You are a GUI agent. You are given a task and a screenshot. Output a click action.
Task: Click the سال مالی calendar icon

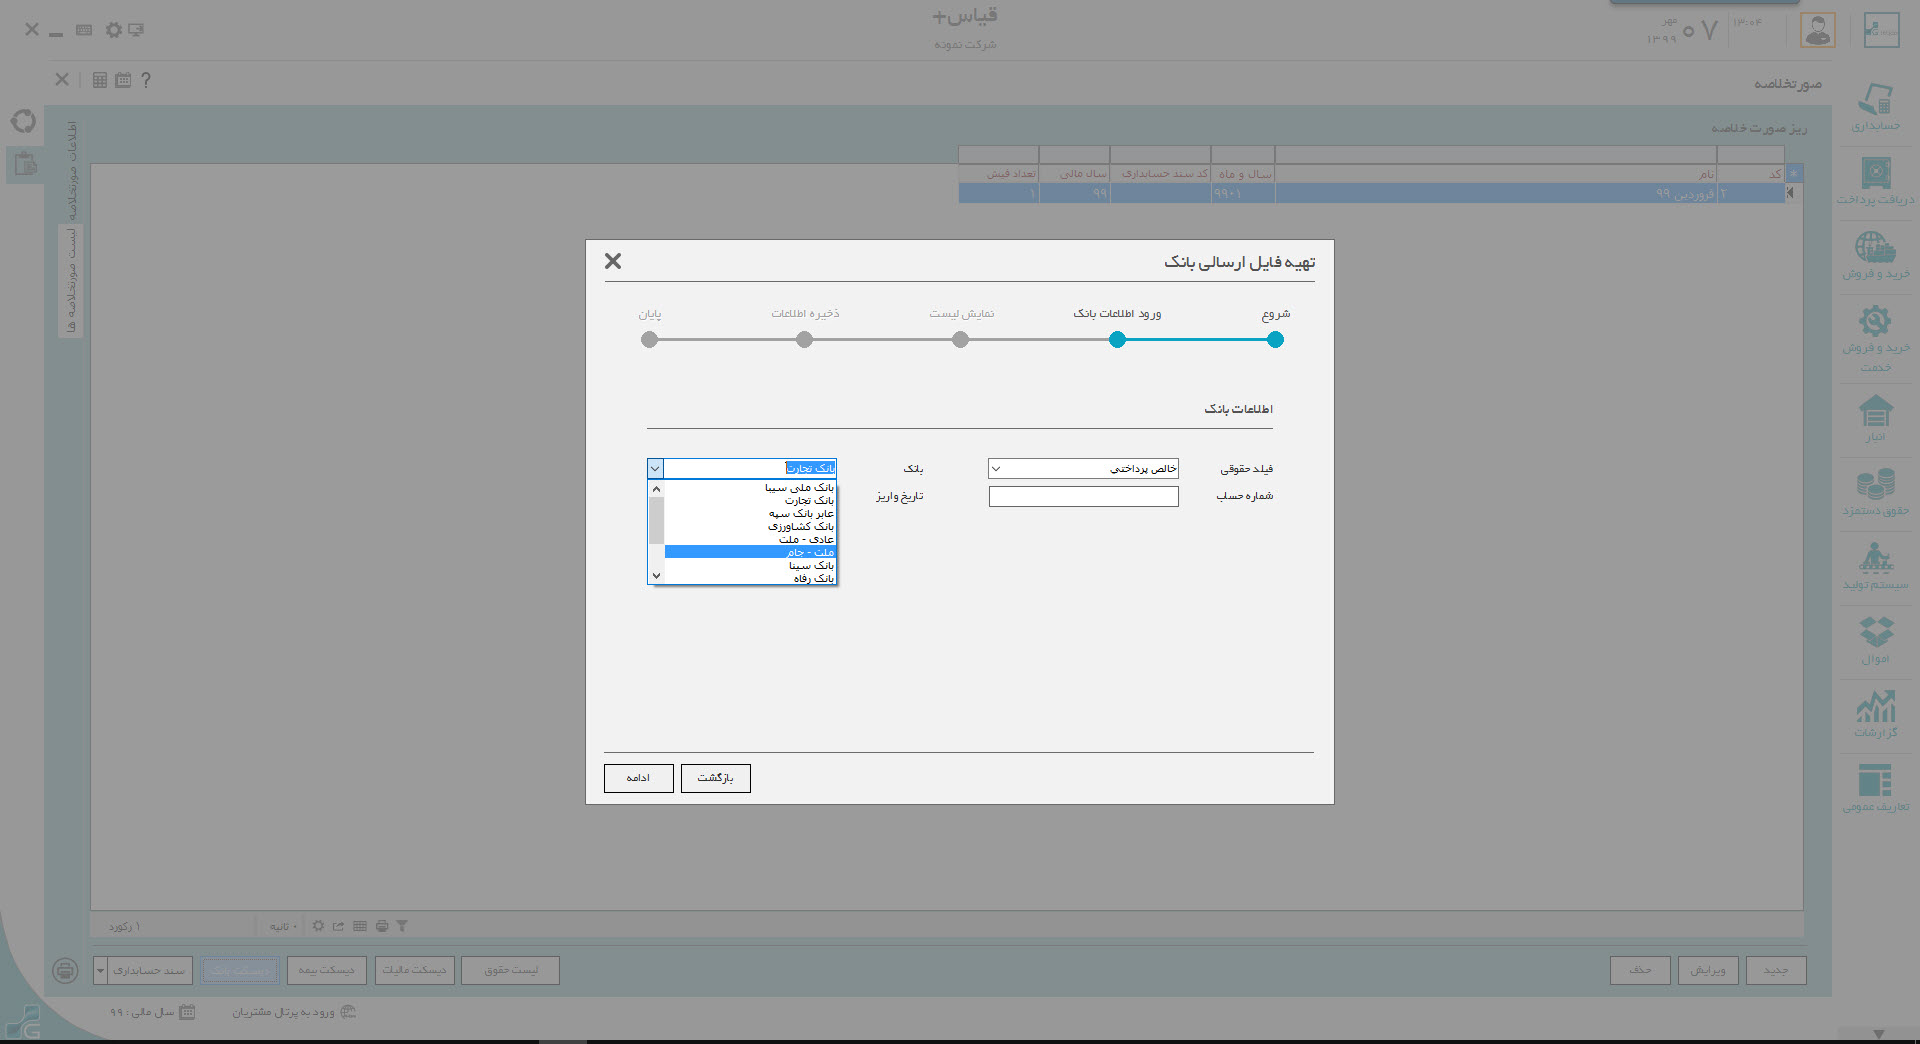pyautogui.click(x=187, y=1011)
